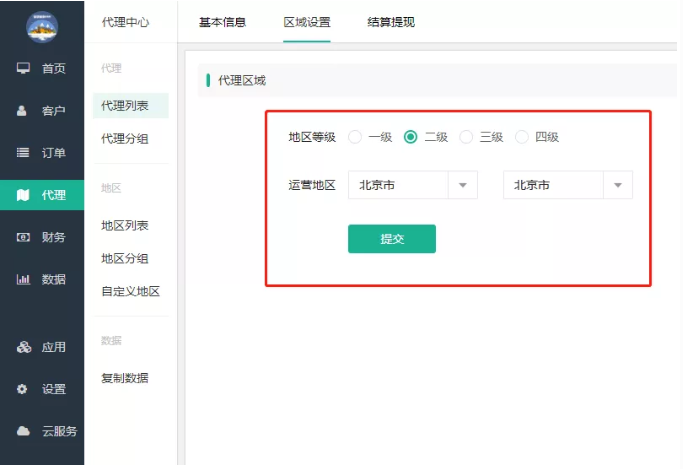683x469 pixels.
Task: Click the first dropdown's arrow caret
Action: tap(463, 186)
